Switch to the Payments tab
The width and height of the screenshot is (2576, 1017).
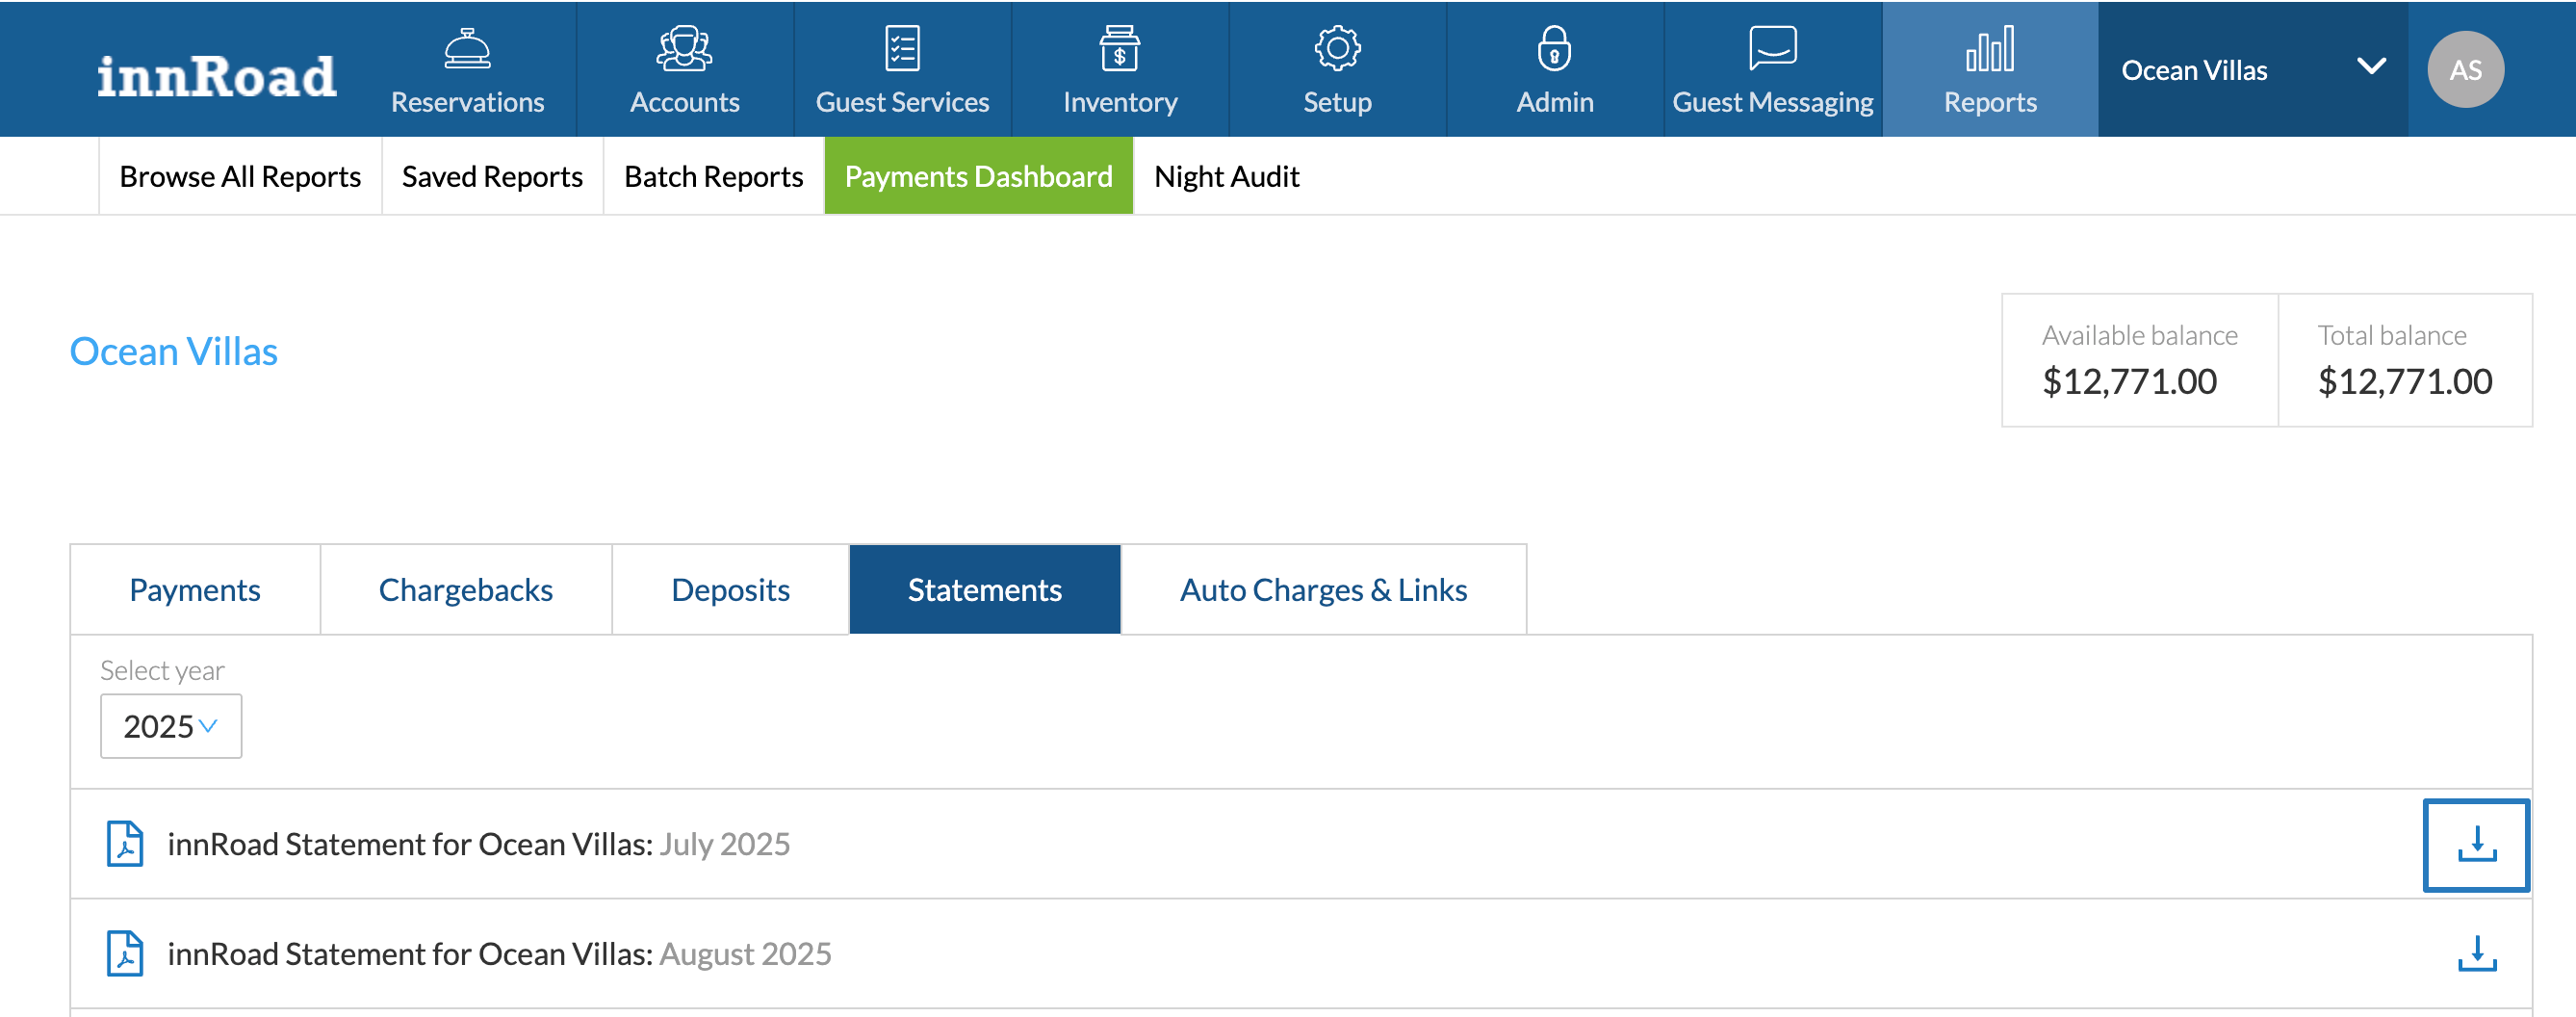tap(195, 589)
